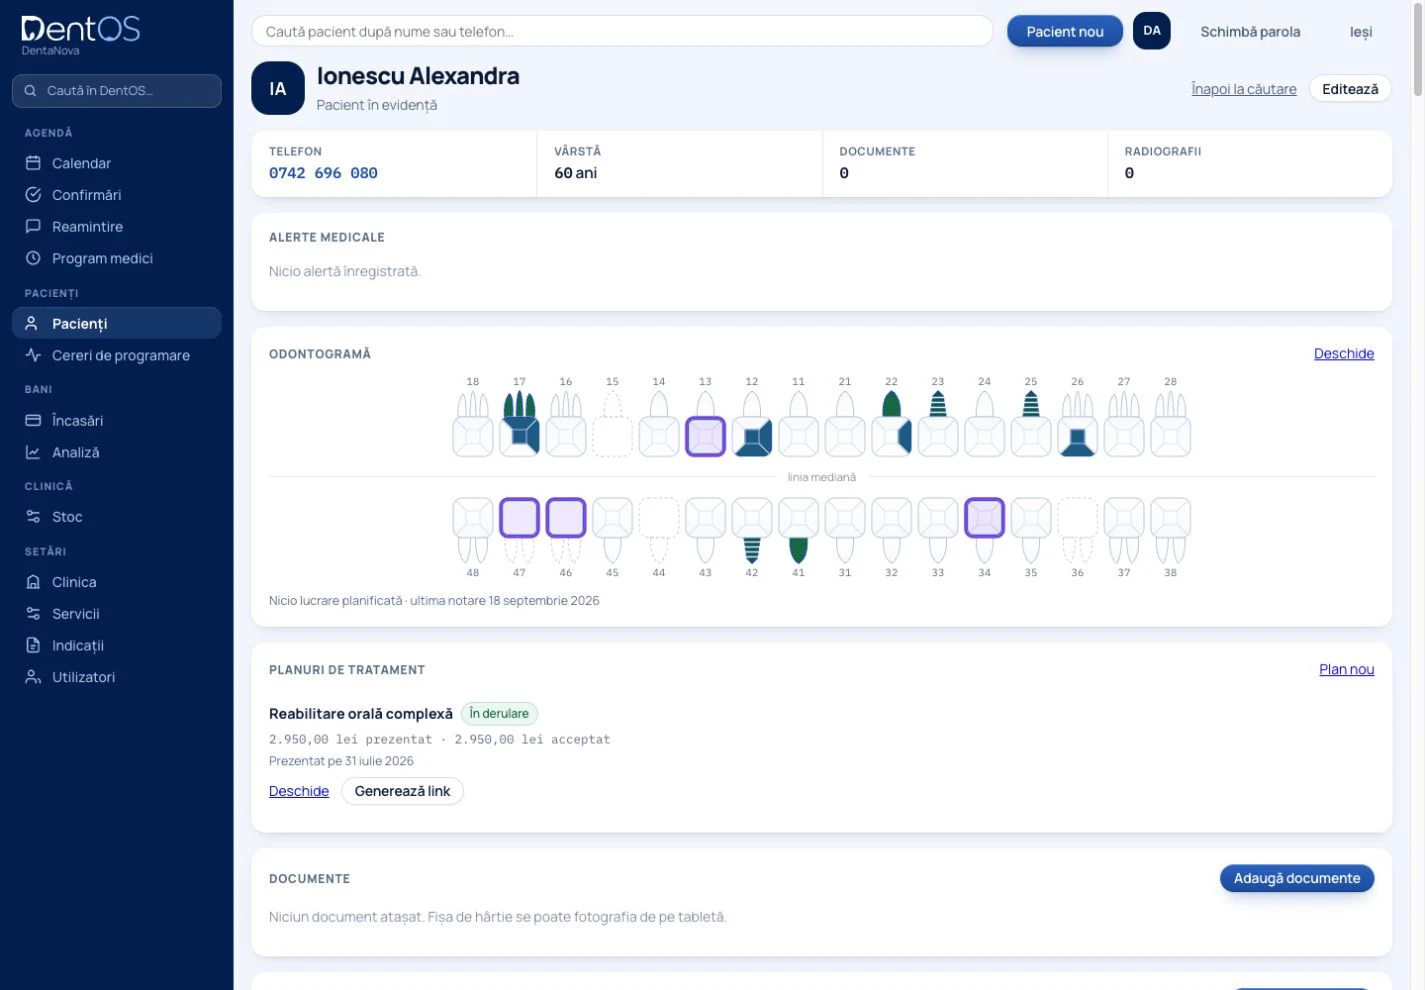
Task: Click the Clinica building icon
Action: pos(33,582)
